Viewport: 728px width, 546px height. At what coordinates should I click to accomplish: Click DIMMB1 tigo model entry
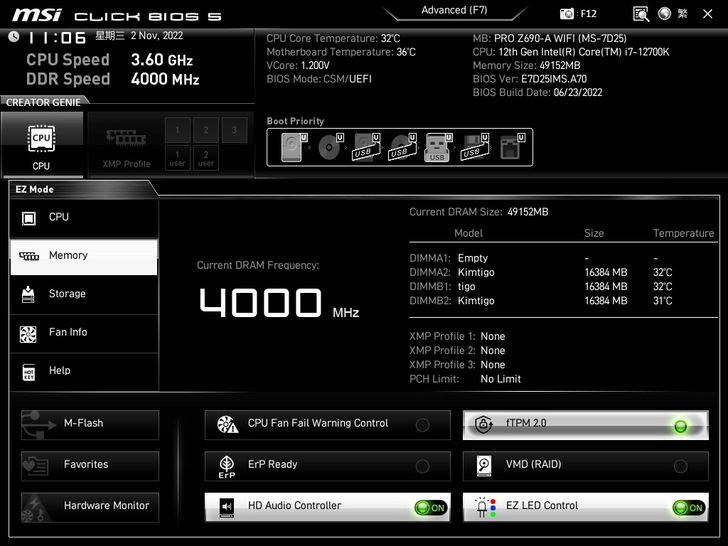466,287
